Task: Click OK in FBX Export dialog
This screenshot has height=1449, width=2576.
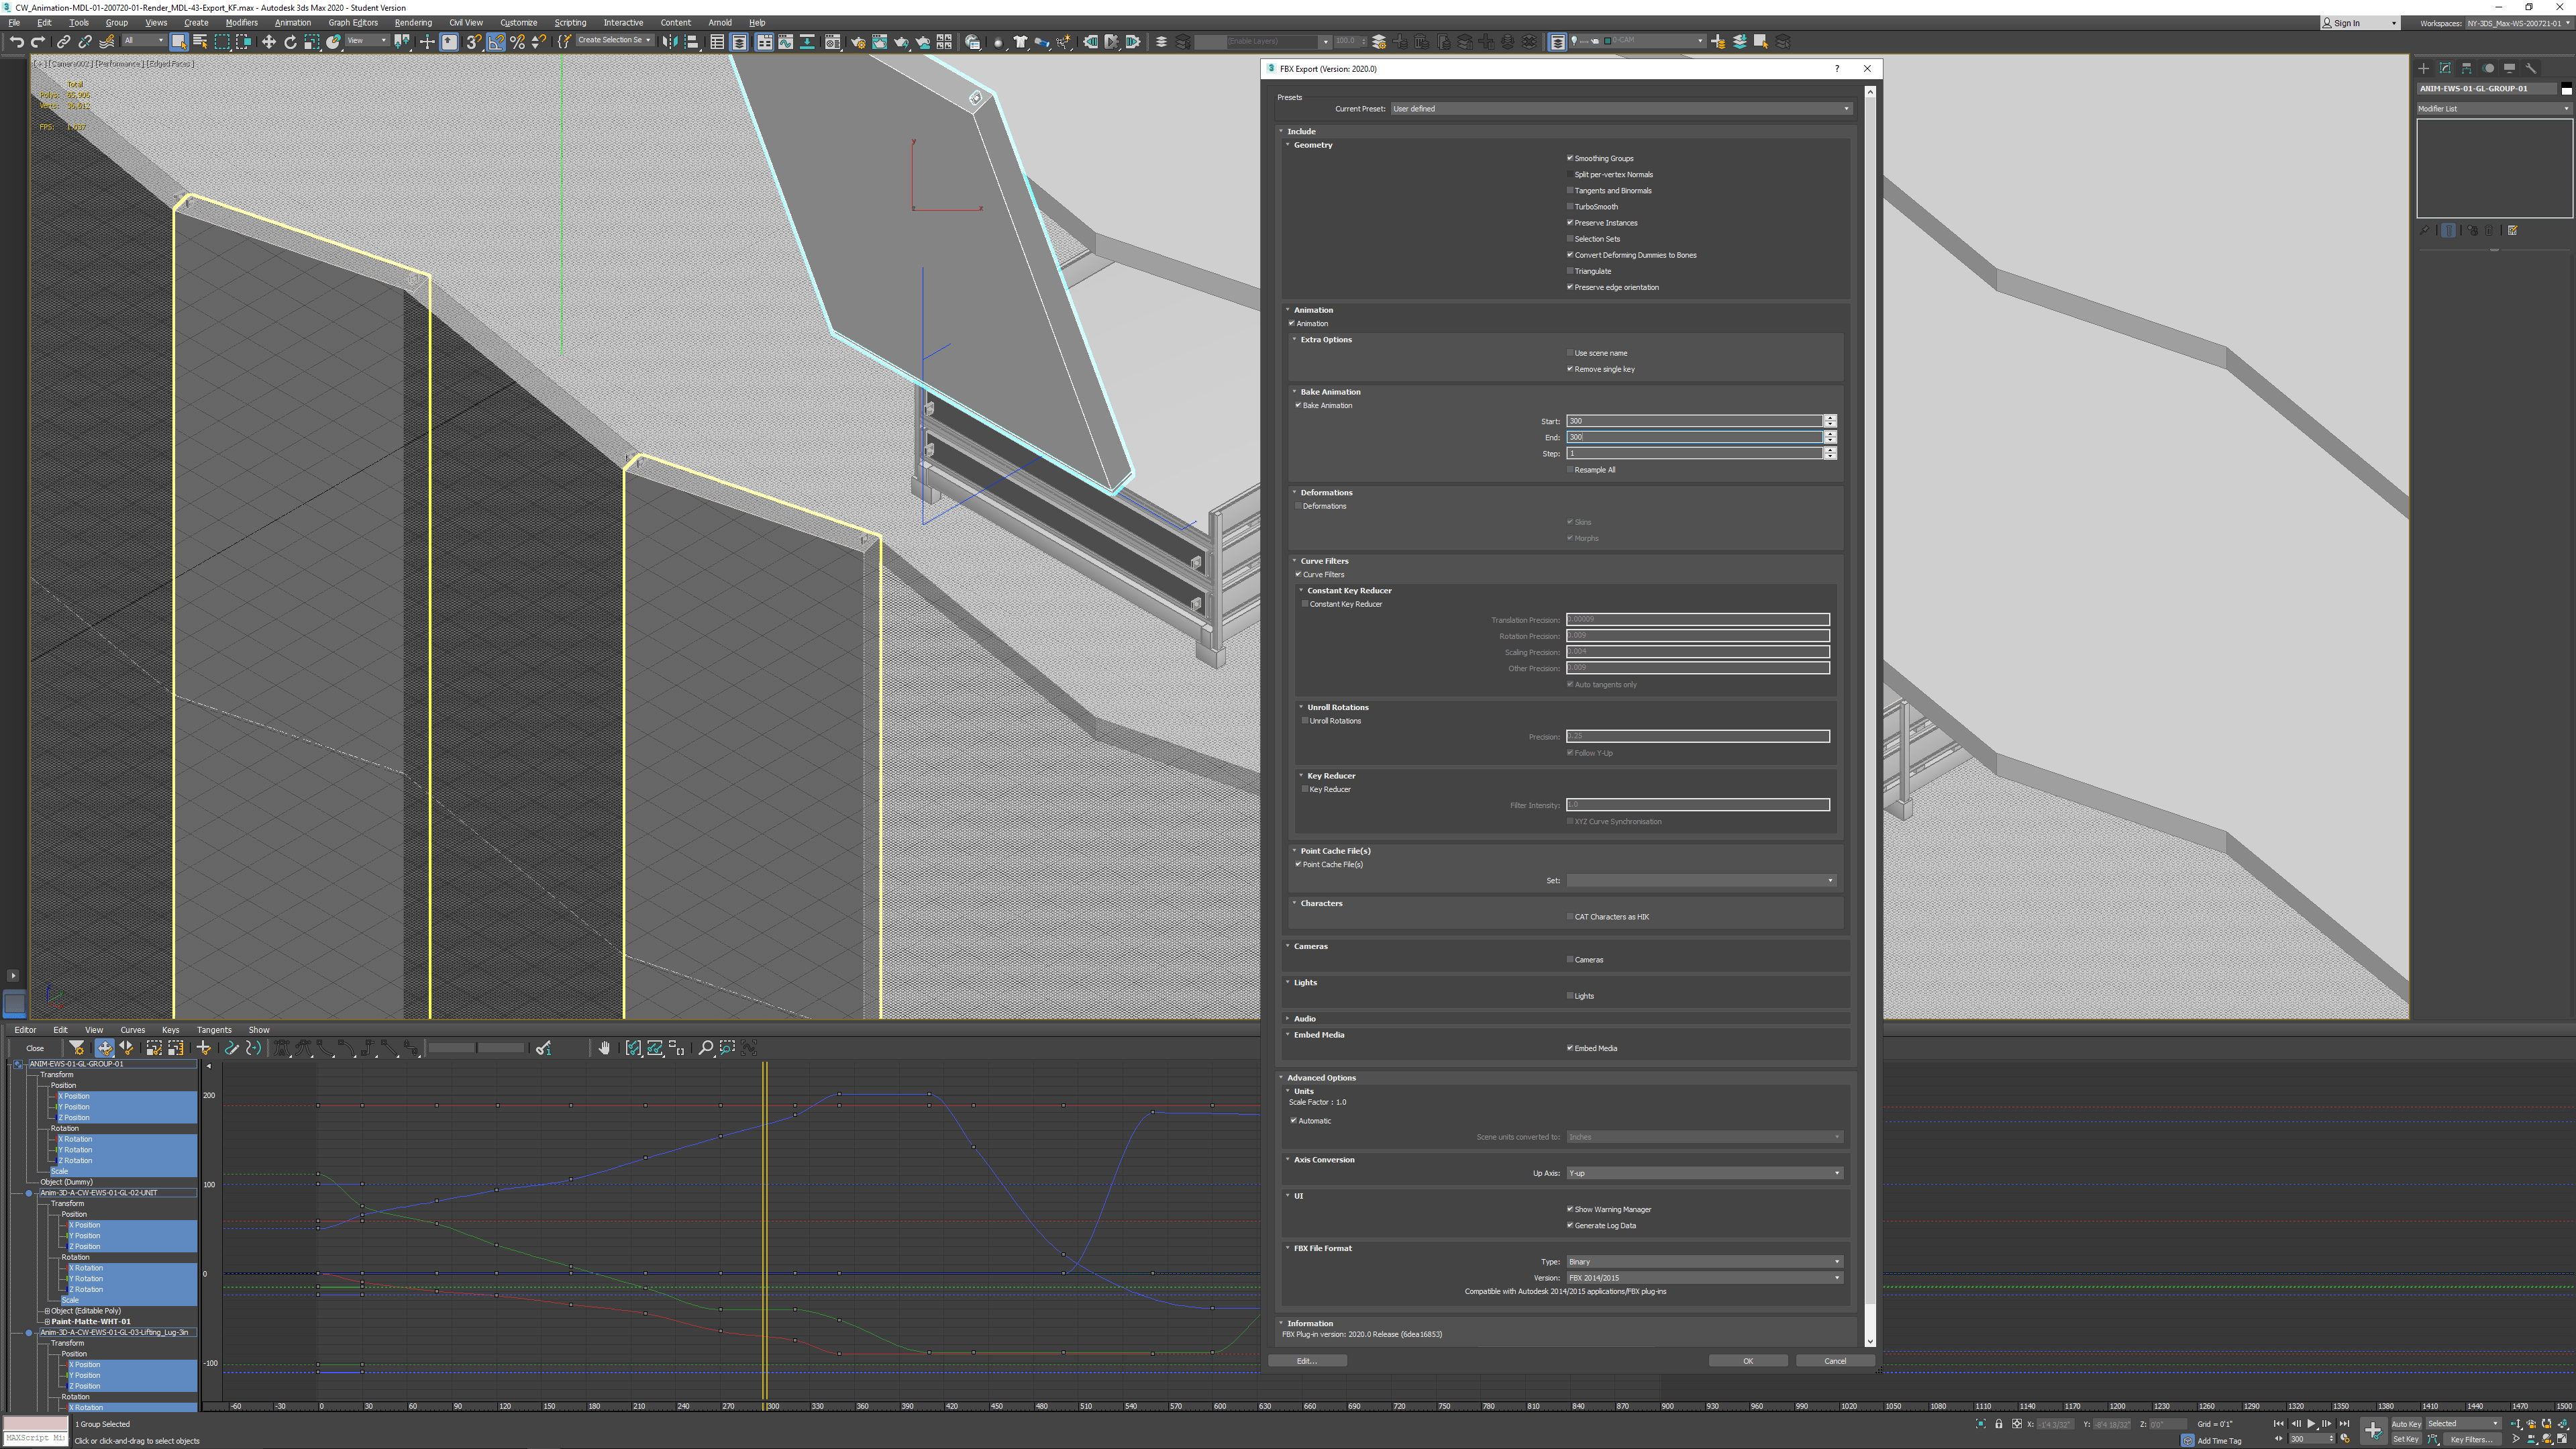Action: click(x=1747, y=1360)
